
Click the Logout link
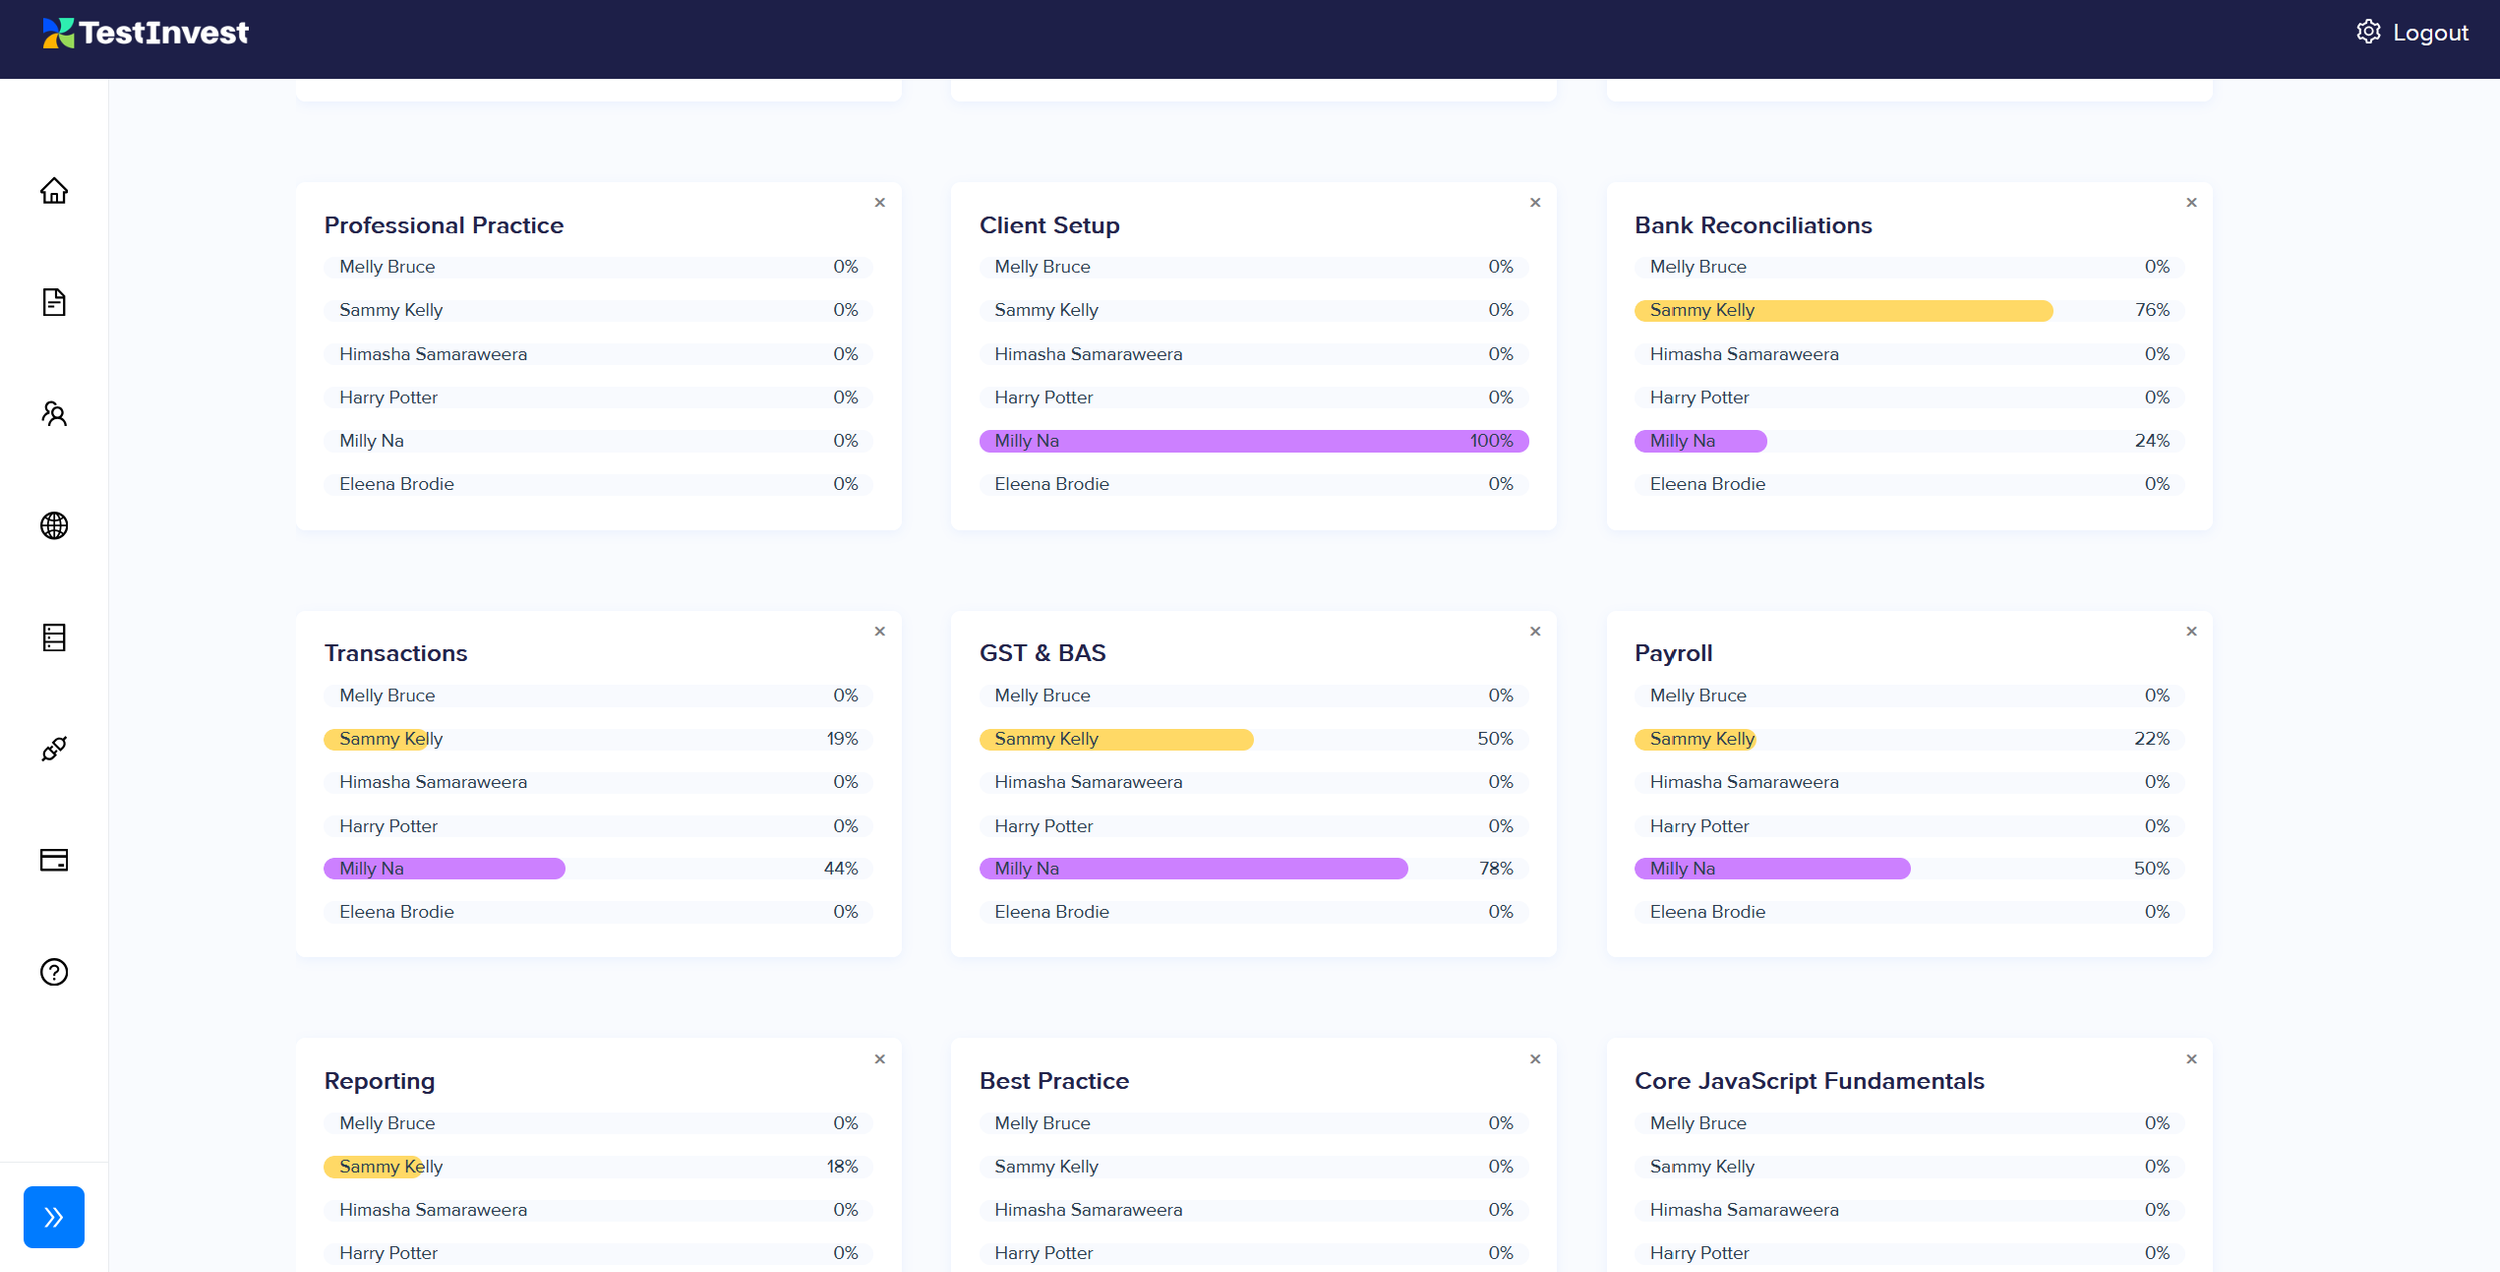(2430, 33)
